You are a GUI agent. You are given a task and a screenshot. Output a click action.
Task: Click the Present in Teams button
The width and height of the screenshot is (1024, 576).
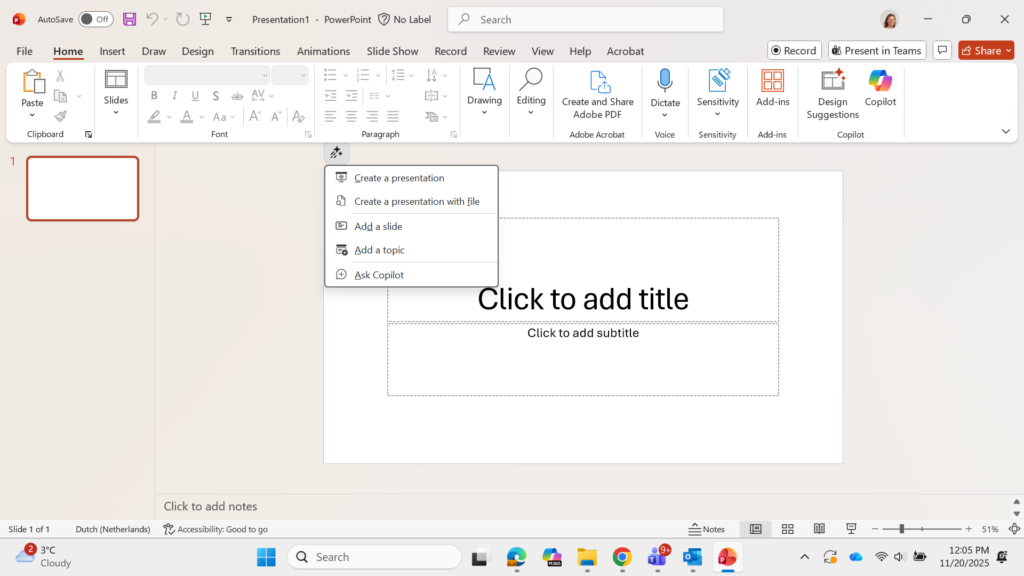pyautogui.click(x=876, y=50)
